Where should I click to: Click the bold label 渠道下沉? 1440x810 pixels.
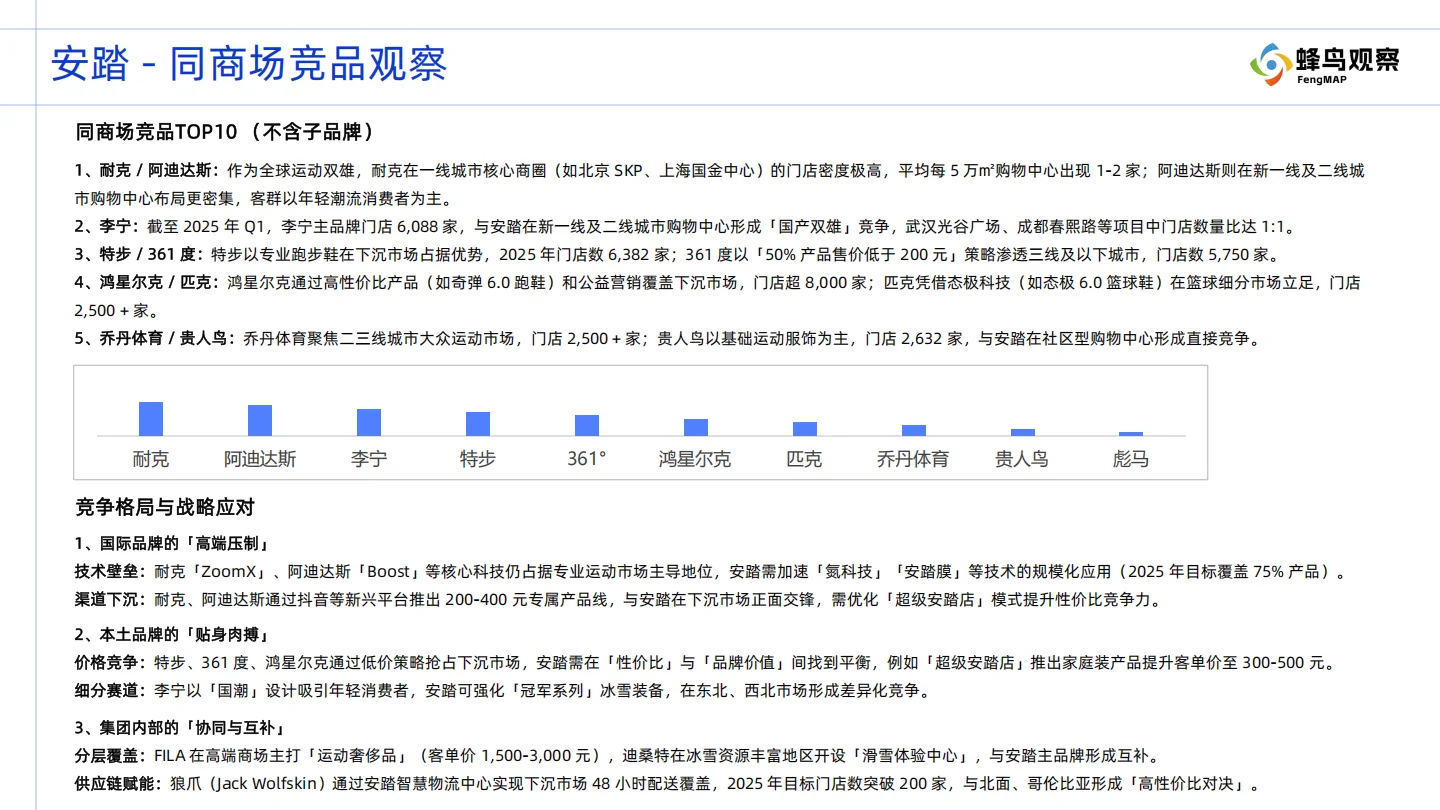(x=112, y=600)
